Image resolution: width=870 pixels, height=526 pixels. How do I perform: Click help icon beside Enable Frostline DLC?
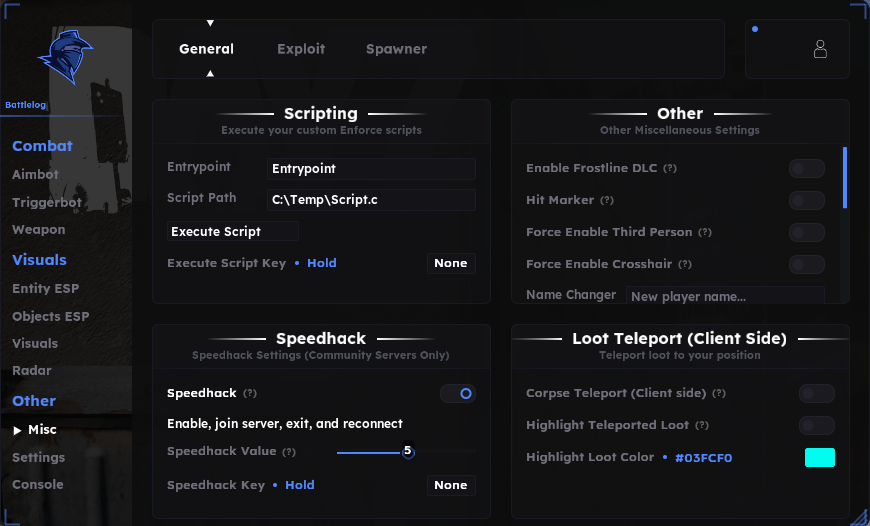coord(670,168)
